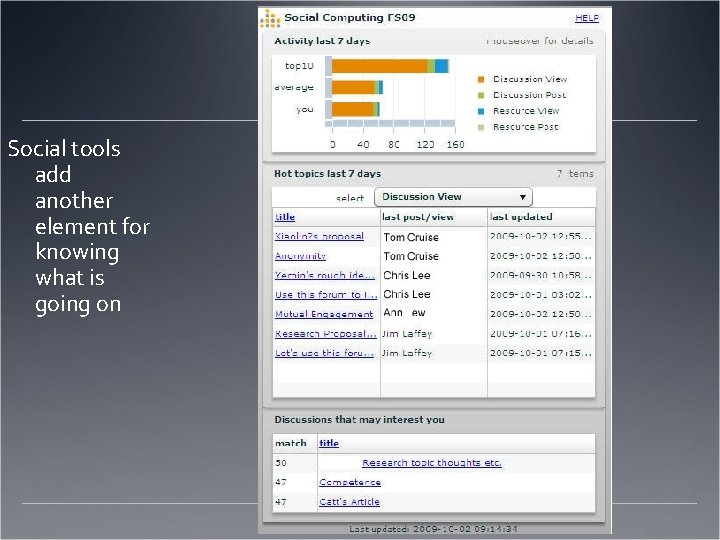Click the 'Hot topics last 7 days' heading
The image size is (720, 540).
[x=327, y=174]
